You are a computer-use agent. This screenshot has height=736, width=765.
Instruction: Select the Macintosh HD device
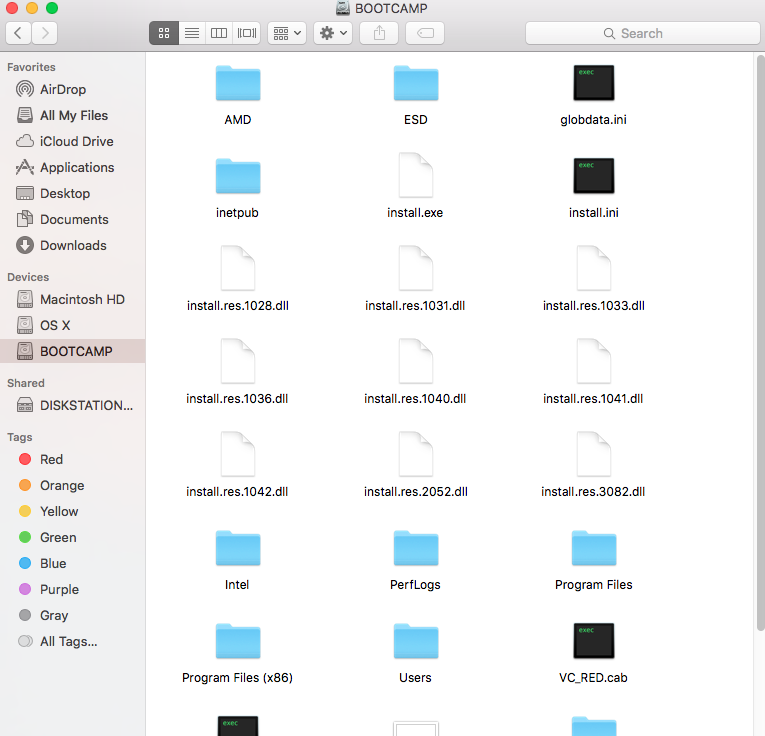(73, 299)
